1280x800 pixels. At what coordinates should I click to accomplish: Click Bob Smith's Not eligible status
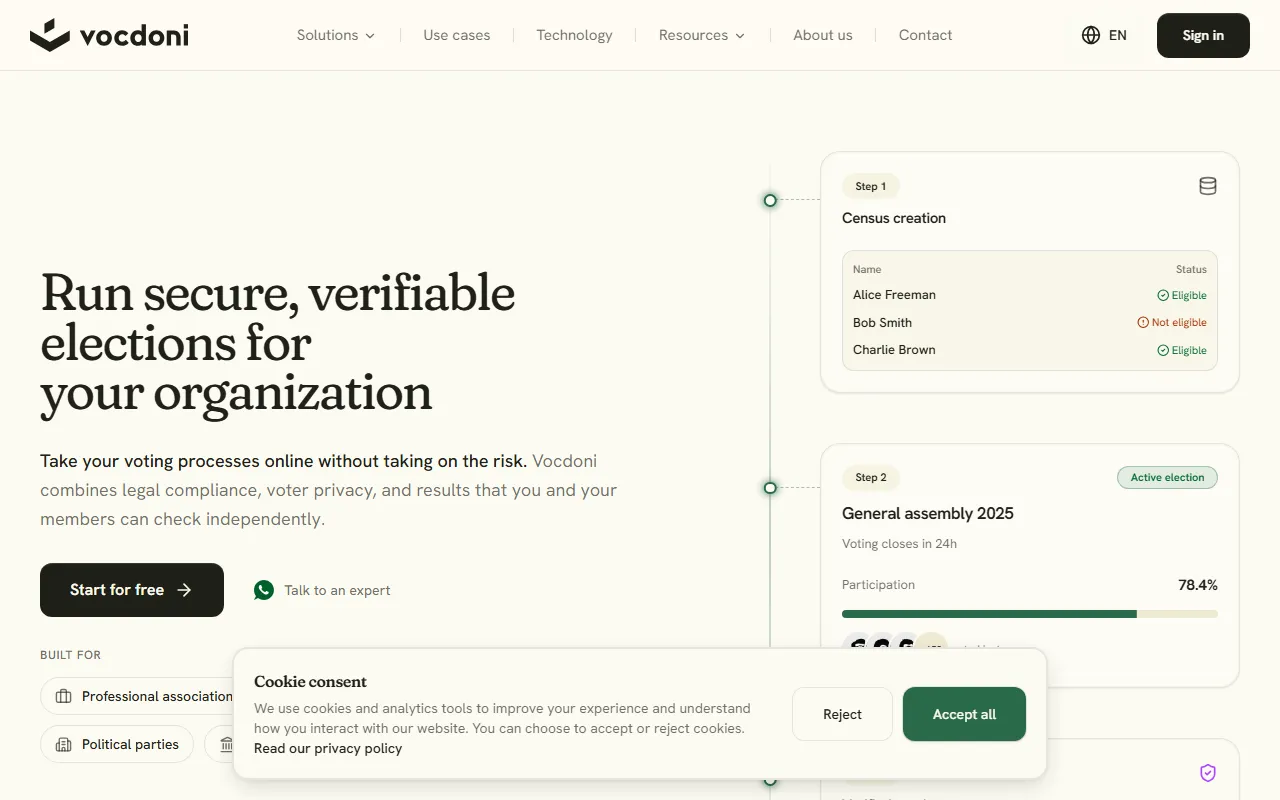pos(1172,323)
